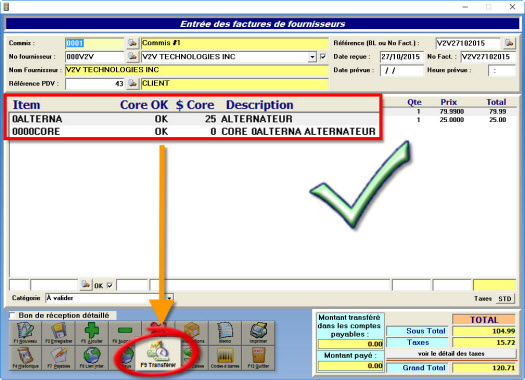Screen dimensions: 525x380
Task: Toggle checkbox beside V2V TECHNOLOGIES supplier dropdown
Action: 323,57
